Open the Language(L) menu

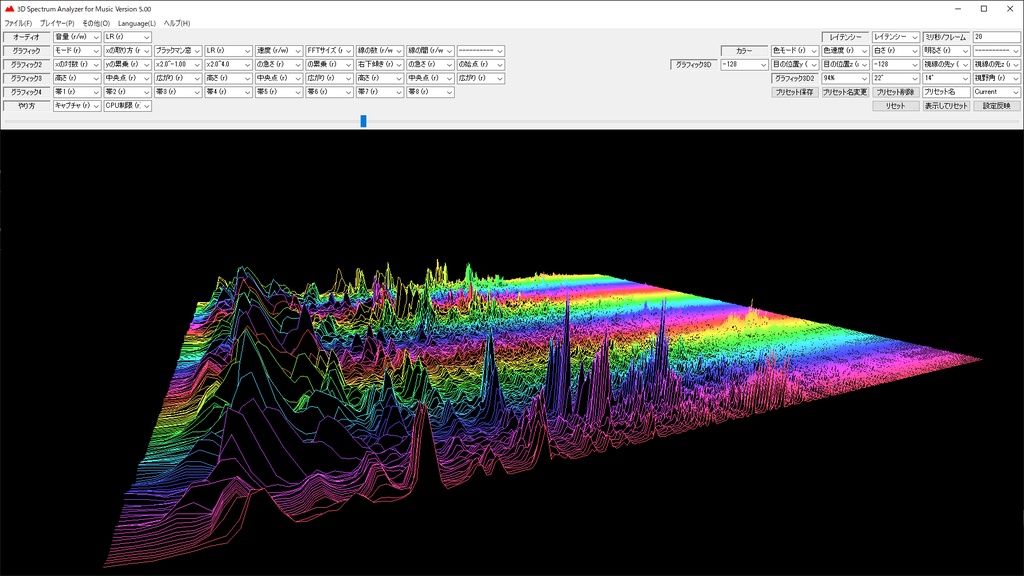point(136,23)
